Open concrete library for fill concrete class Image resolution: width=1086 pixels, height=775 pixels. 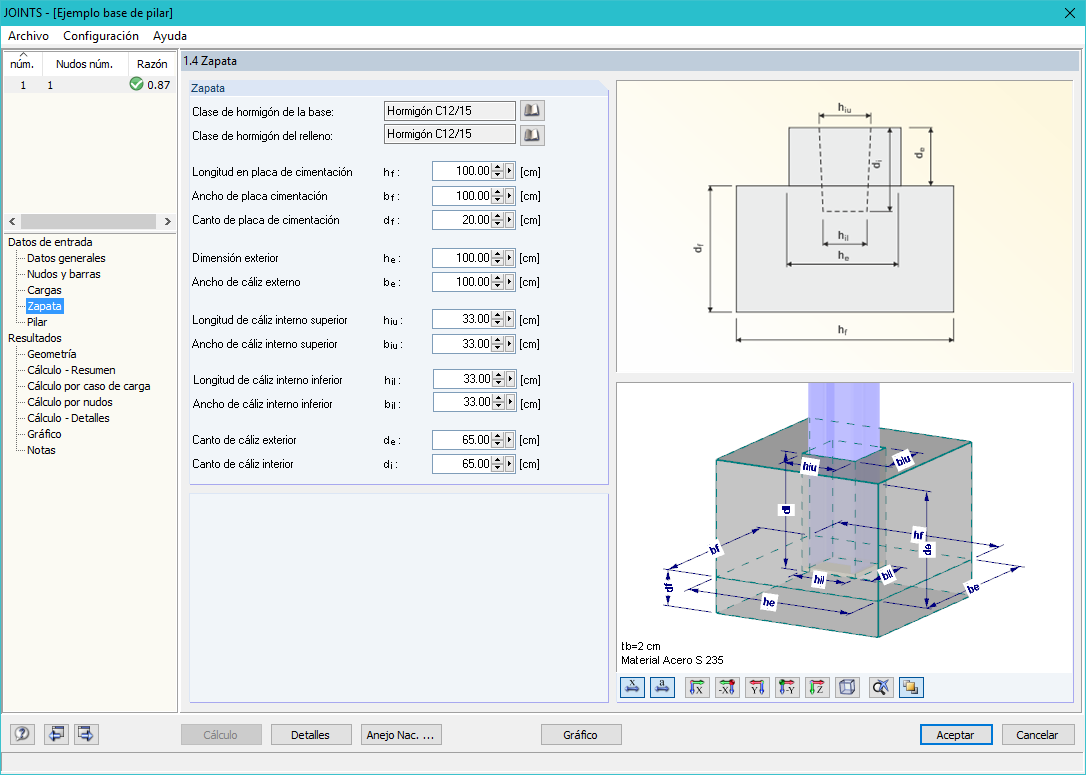532,135
